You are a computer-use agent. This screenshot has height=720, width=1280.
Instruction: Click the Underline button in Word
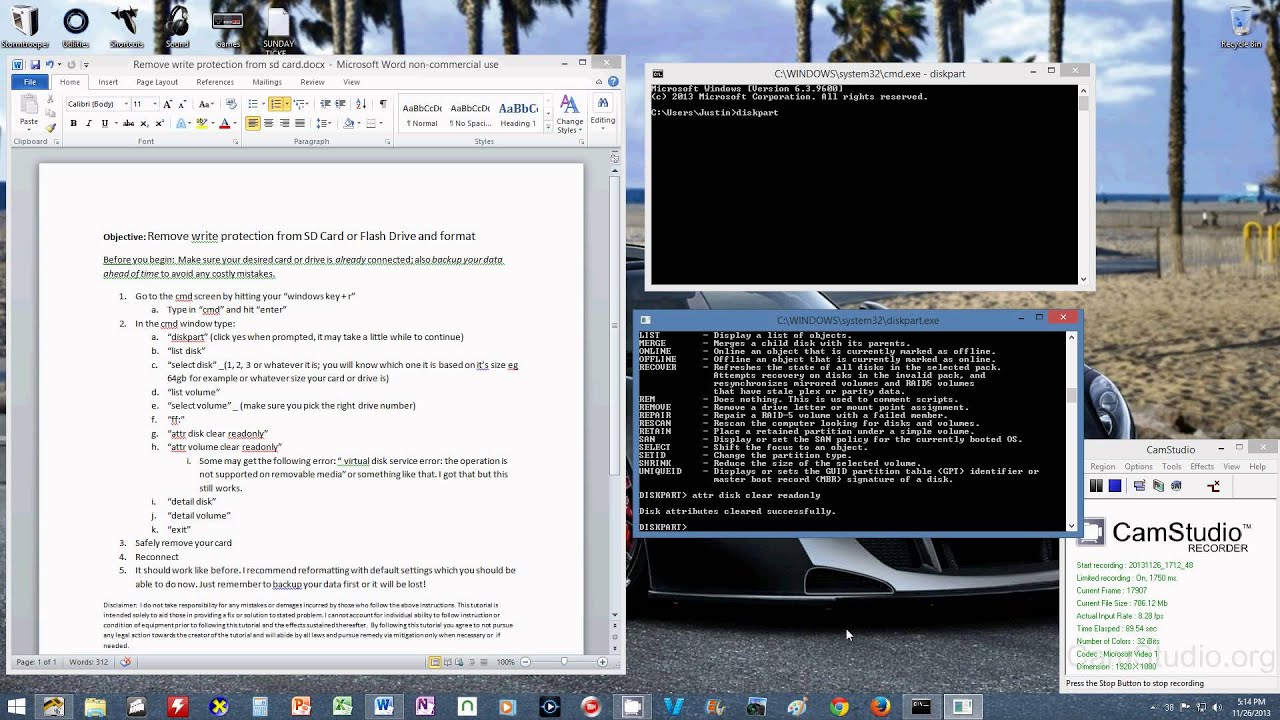click(x=104, y=123)
